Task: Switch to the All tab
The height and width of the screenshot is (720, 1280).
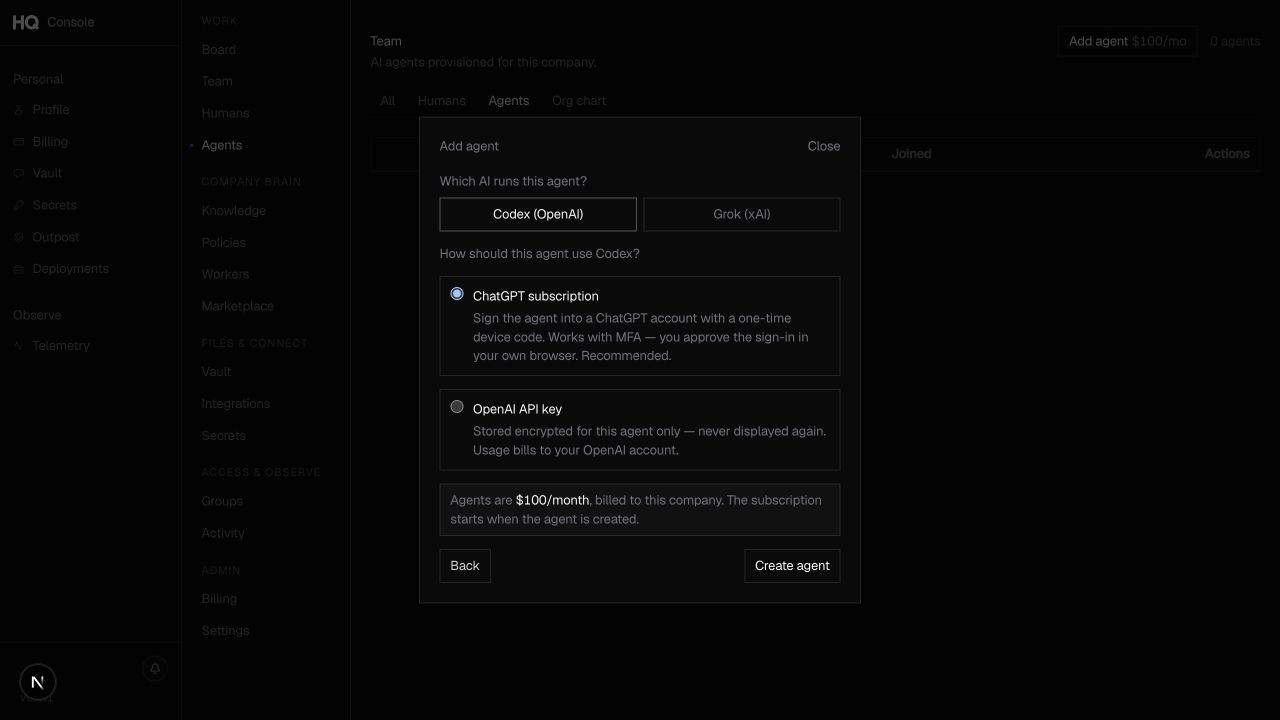Action: (388, 101)
